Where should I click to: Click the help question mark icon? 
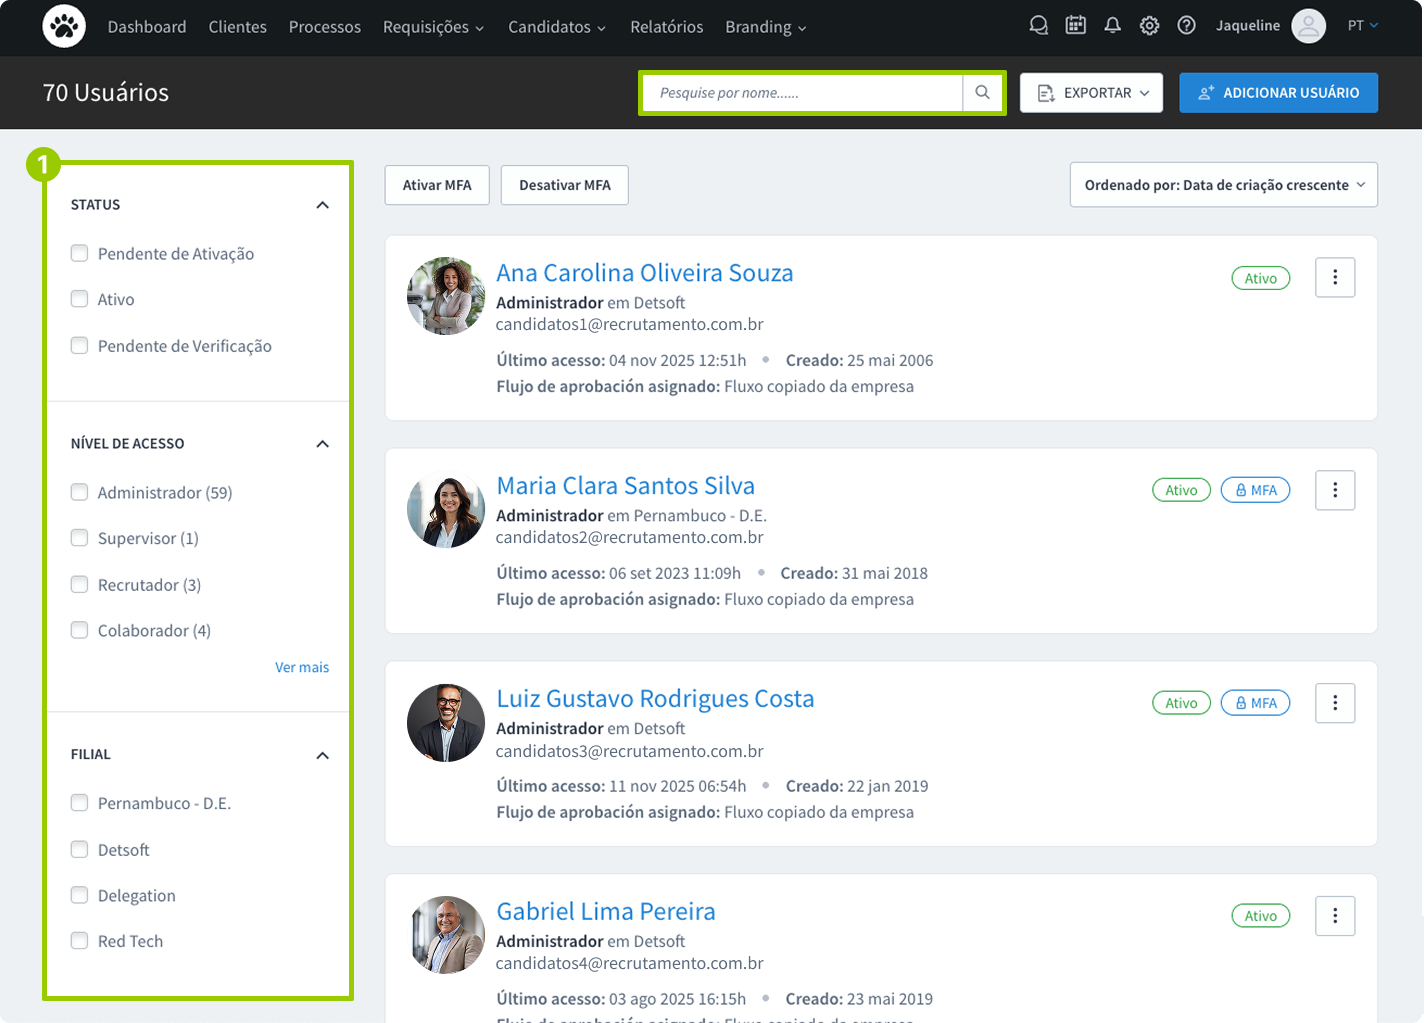(1186, 26)
